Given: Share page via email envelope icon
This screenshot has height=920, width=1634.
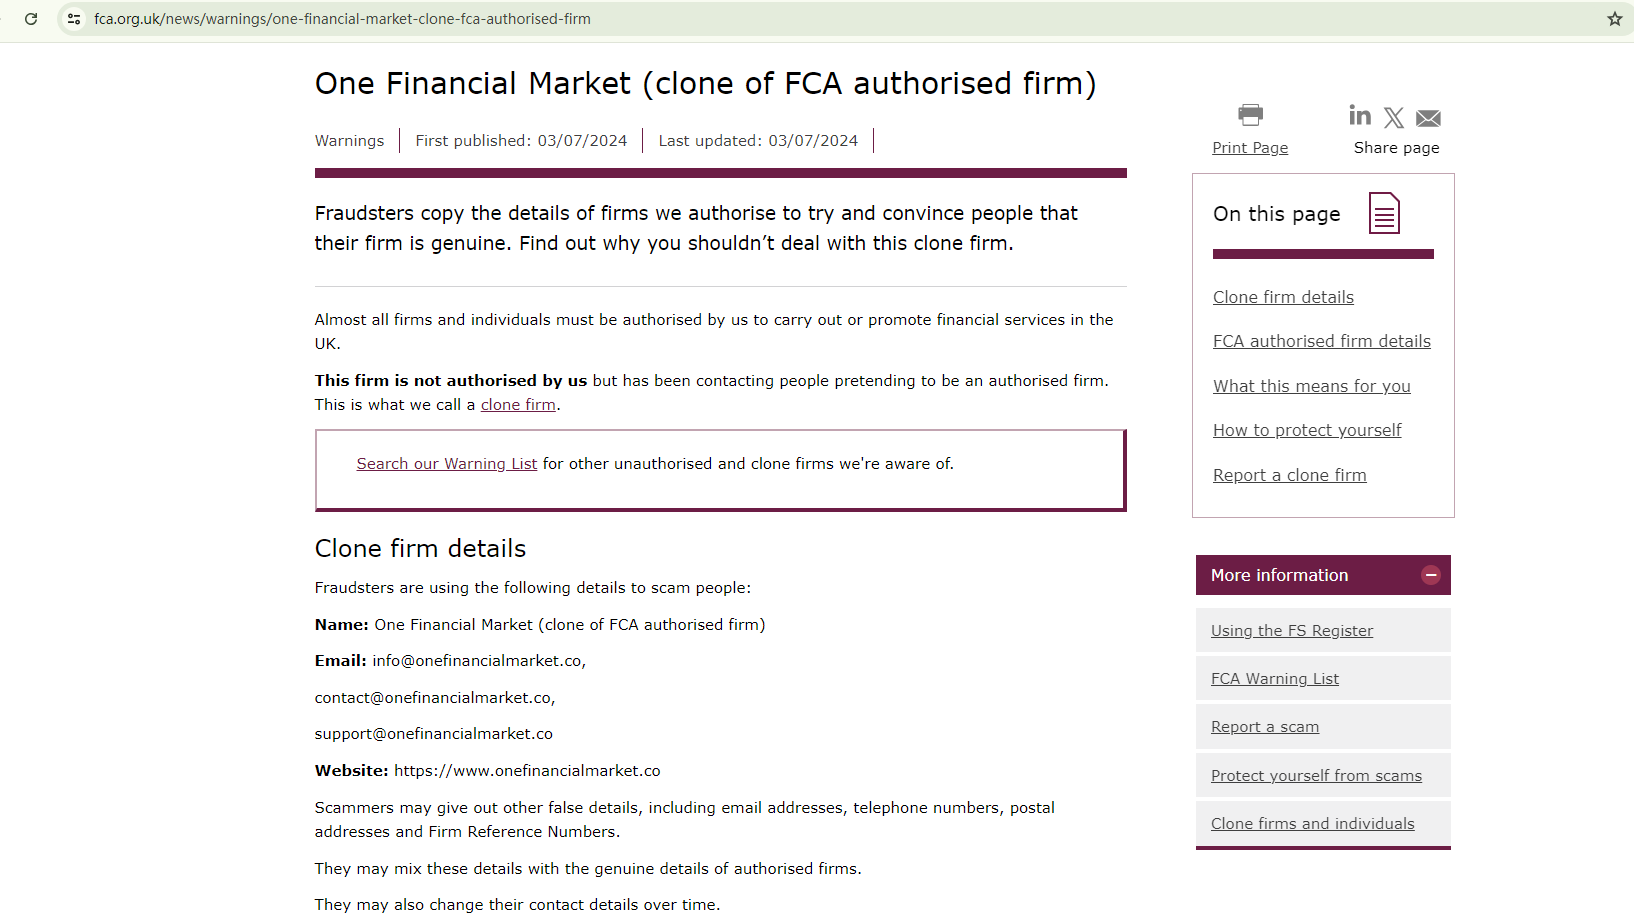Looking at the screenshot, I should click(1429, 119).
